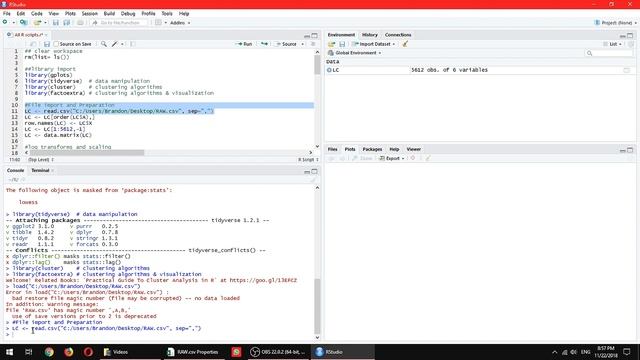This screenshot has width=640, height=360.
Task: Switch to the Terminal tab
Action: [x=40, y=170]
